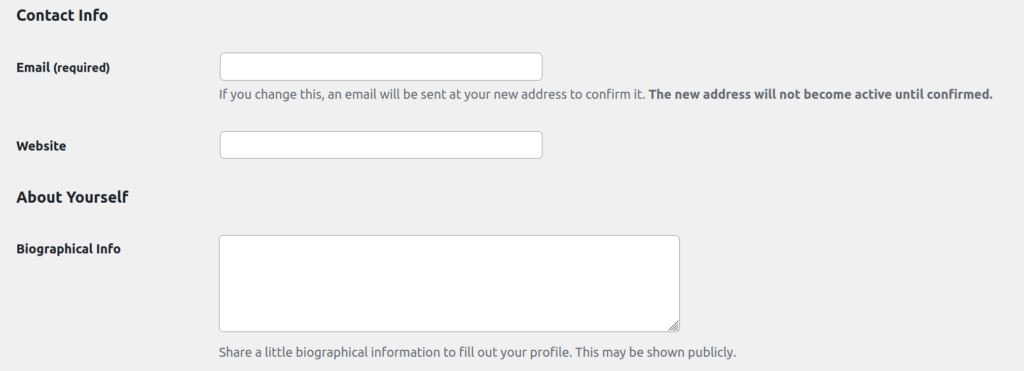Click 'This may be shown publicly' text
1024x371 pixels.
point(656,352)
